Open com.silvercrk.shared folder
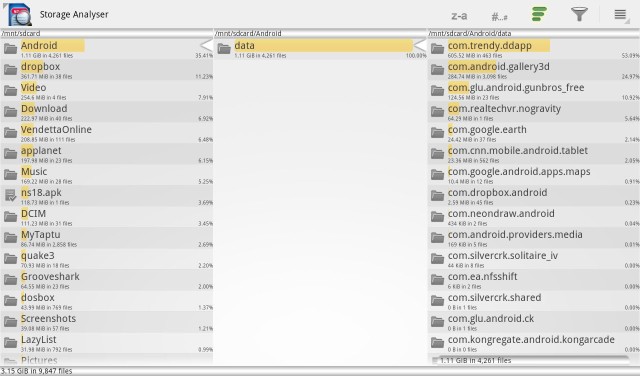The image size is (640, 376). pyautogui.click(x=533, y=301)
